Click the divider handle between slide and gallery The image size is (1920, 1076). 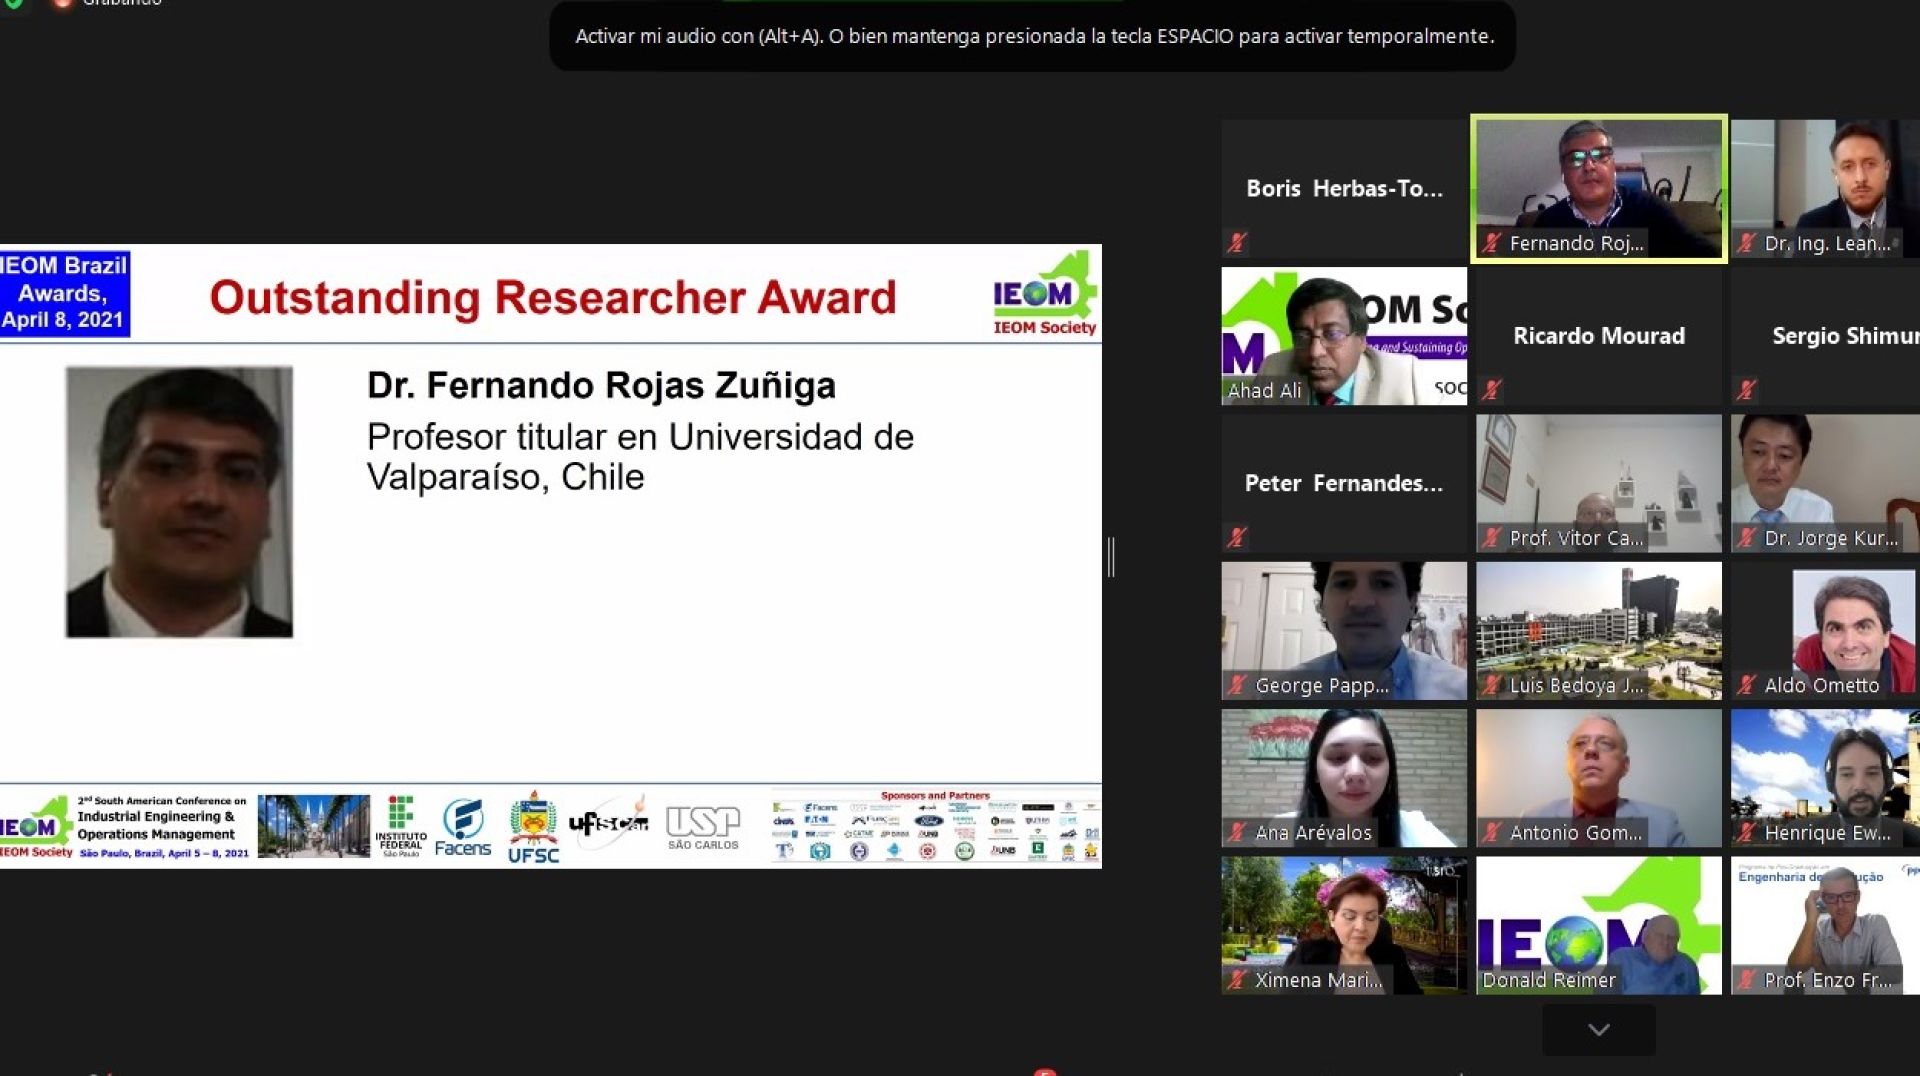click(1111, 557)
